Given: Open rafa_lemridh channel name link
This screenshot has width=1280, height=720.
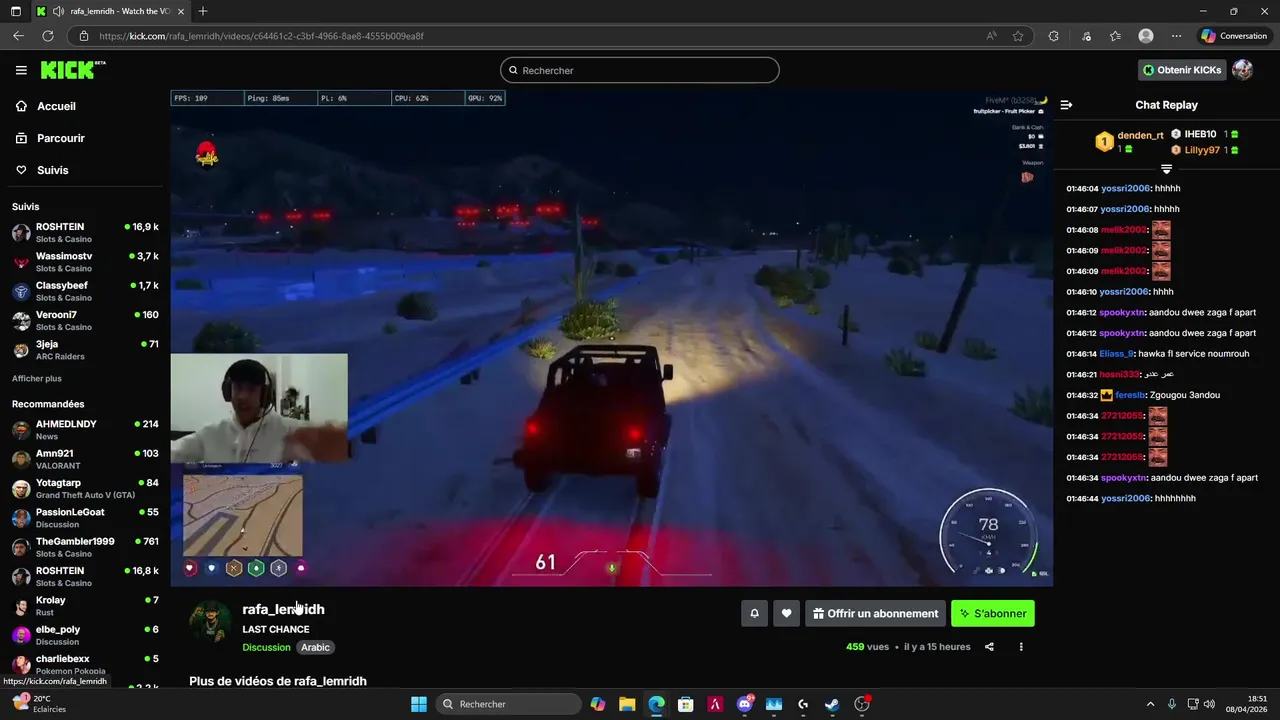Looking at the screenshot, I should click(x=283, y=609).
